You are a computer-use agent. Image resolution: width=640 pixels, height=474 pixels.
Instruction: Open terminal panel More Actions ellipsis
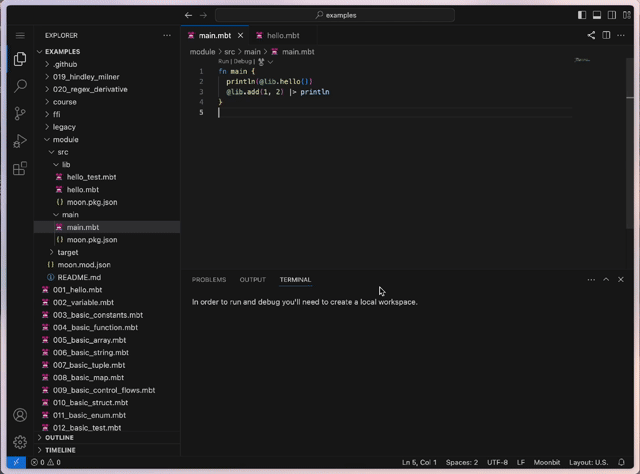click(591, 280)
